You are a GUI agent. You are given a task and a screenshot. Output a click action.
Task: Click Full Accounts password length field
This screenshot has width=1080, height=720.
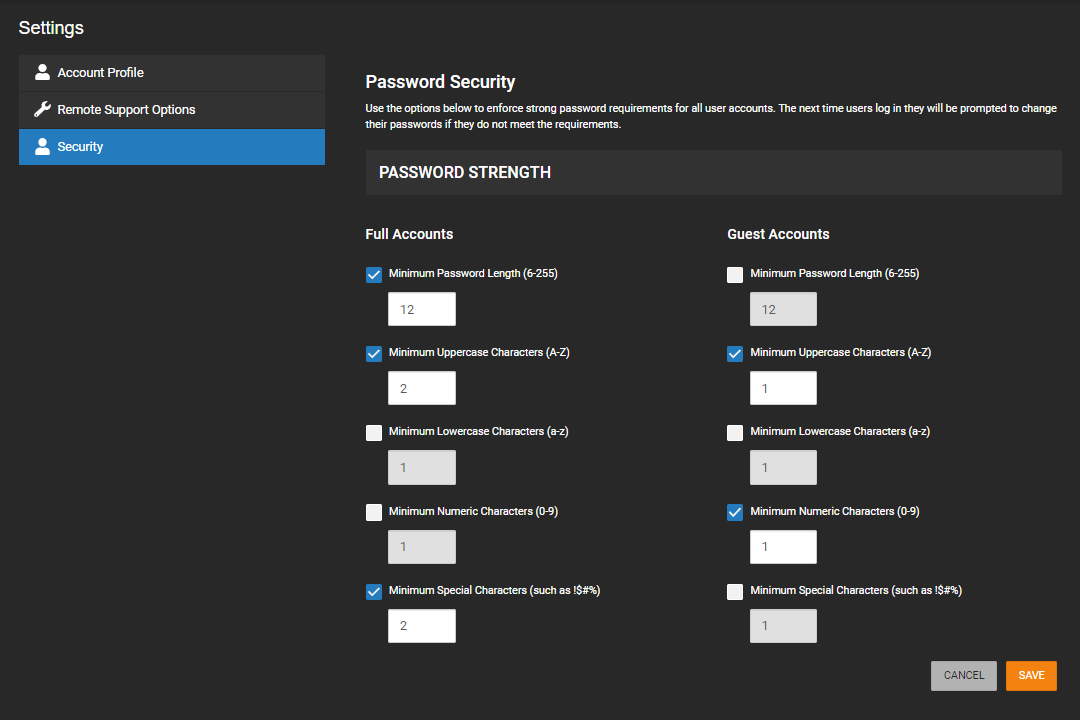coord(422,309)
